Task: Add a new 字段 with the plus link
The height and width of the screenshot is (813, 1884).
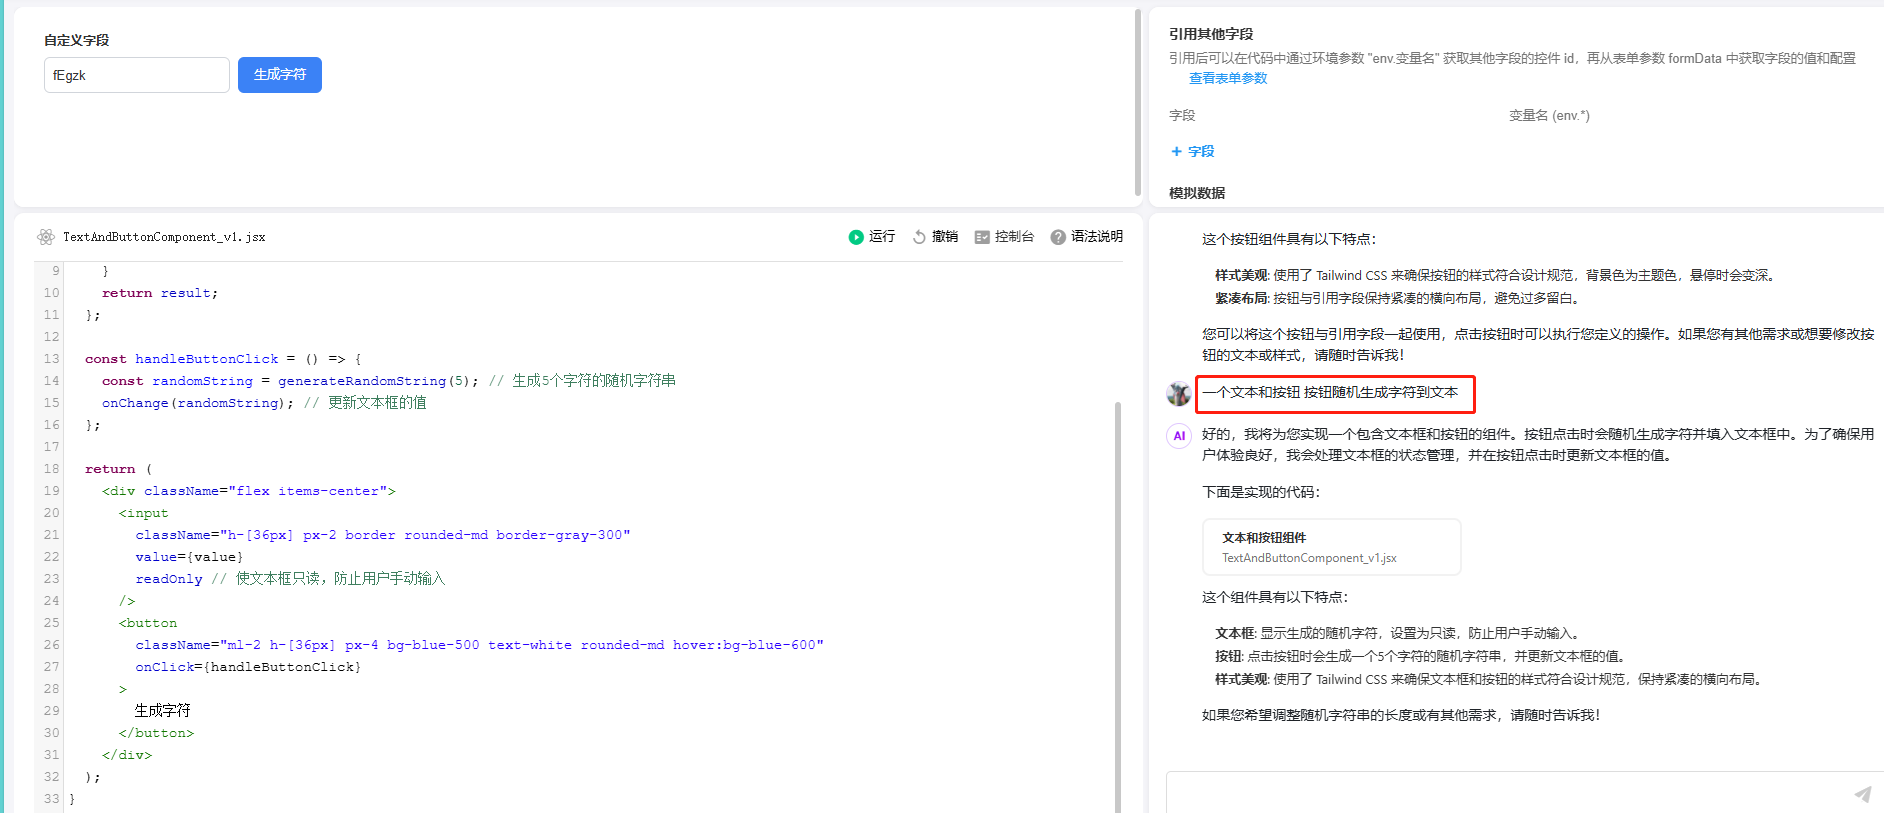Action: click(x=1192, y=152)
